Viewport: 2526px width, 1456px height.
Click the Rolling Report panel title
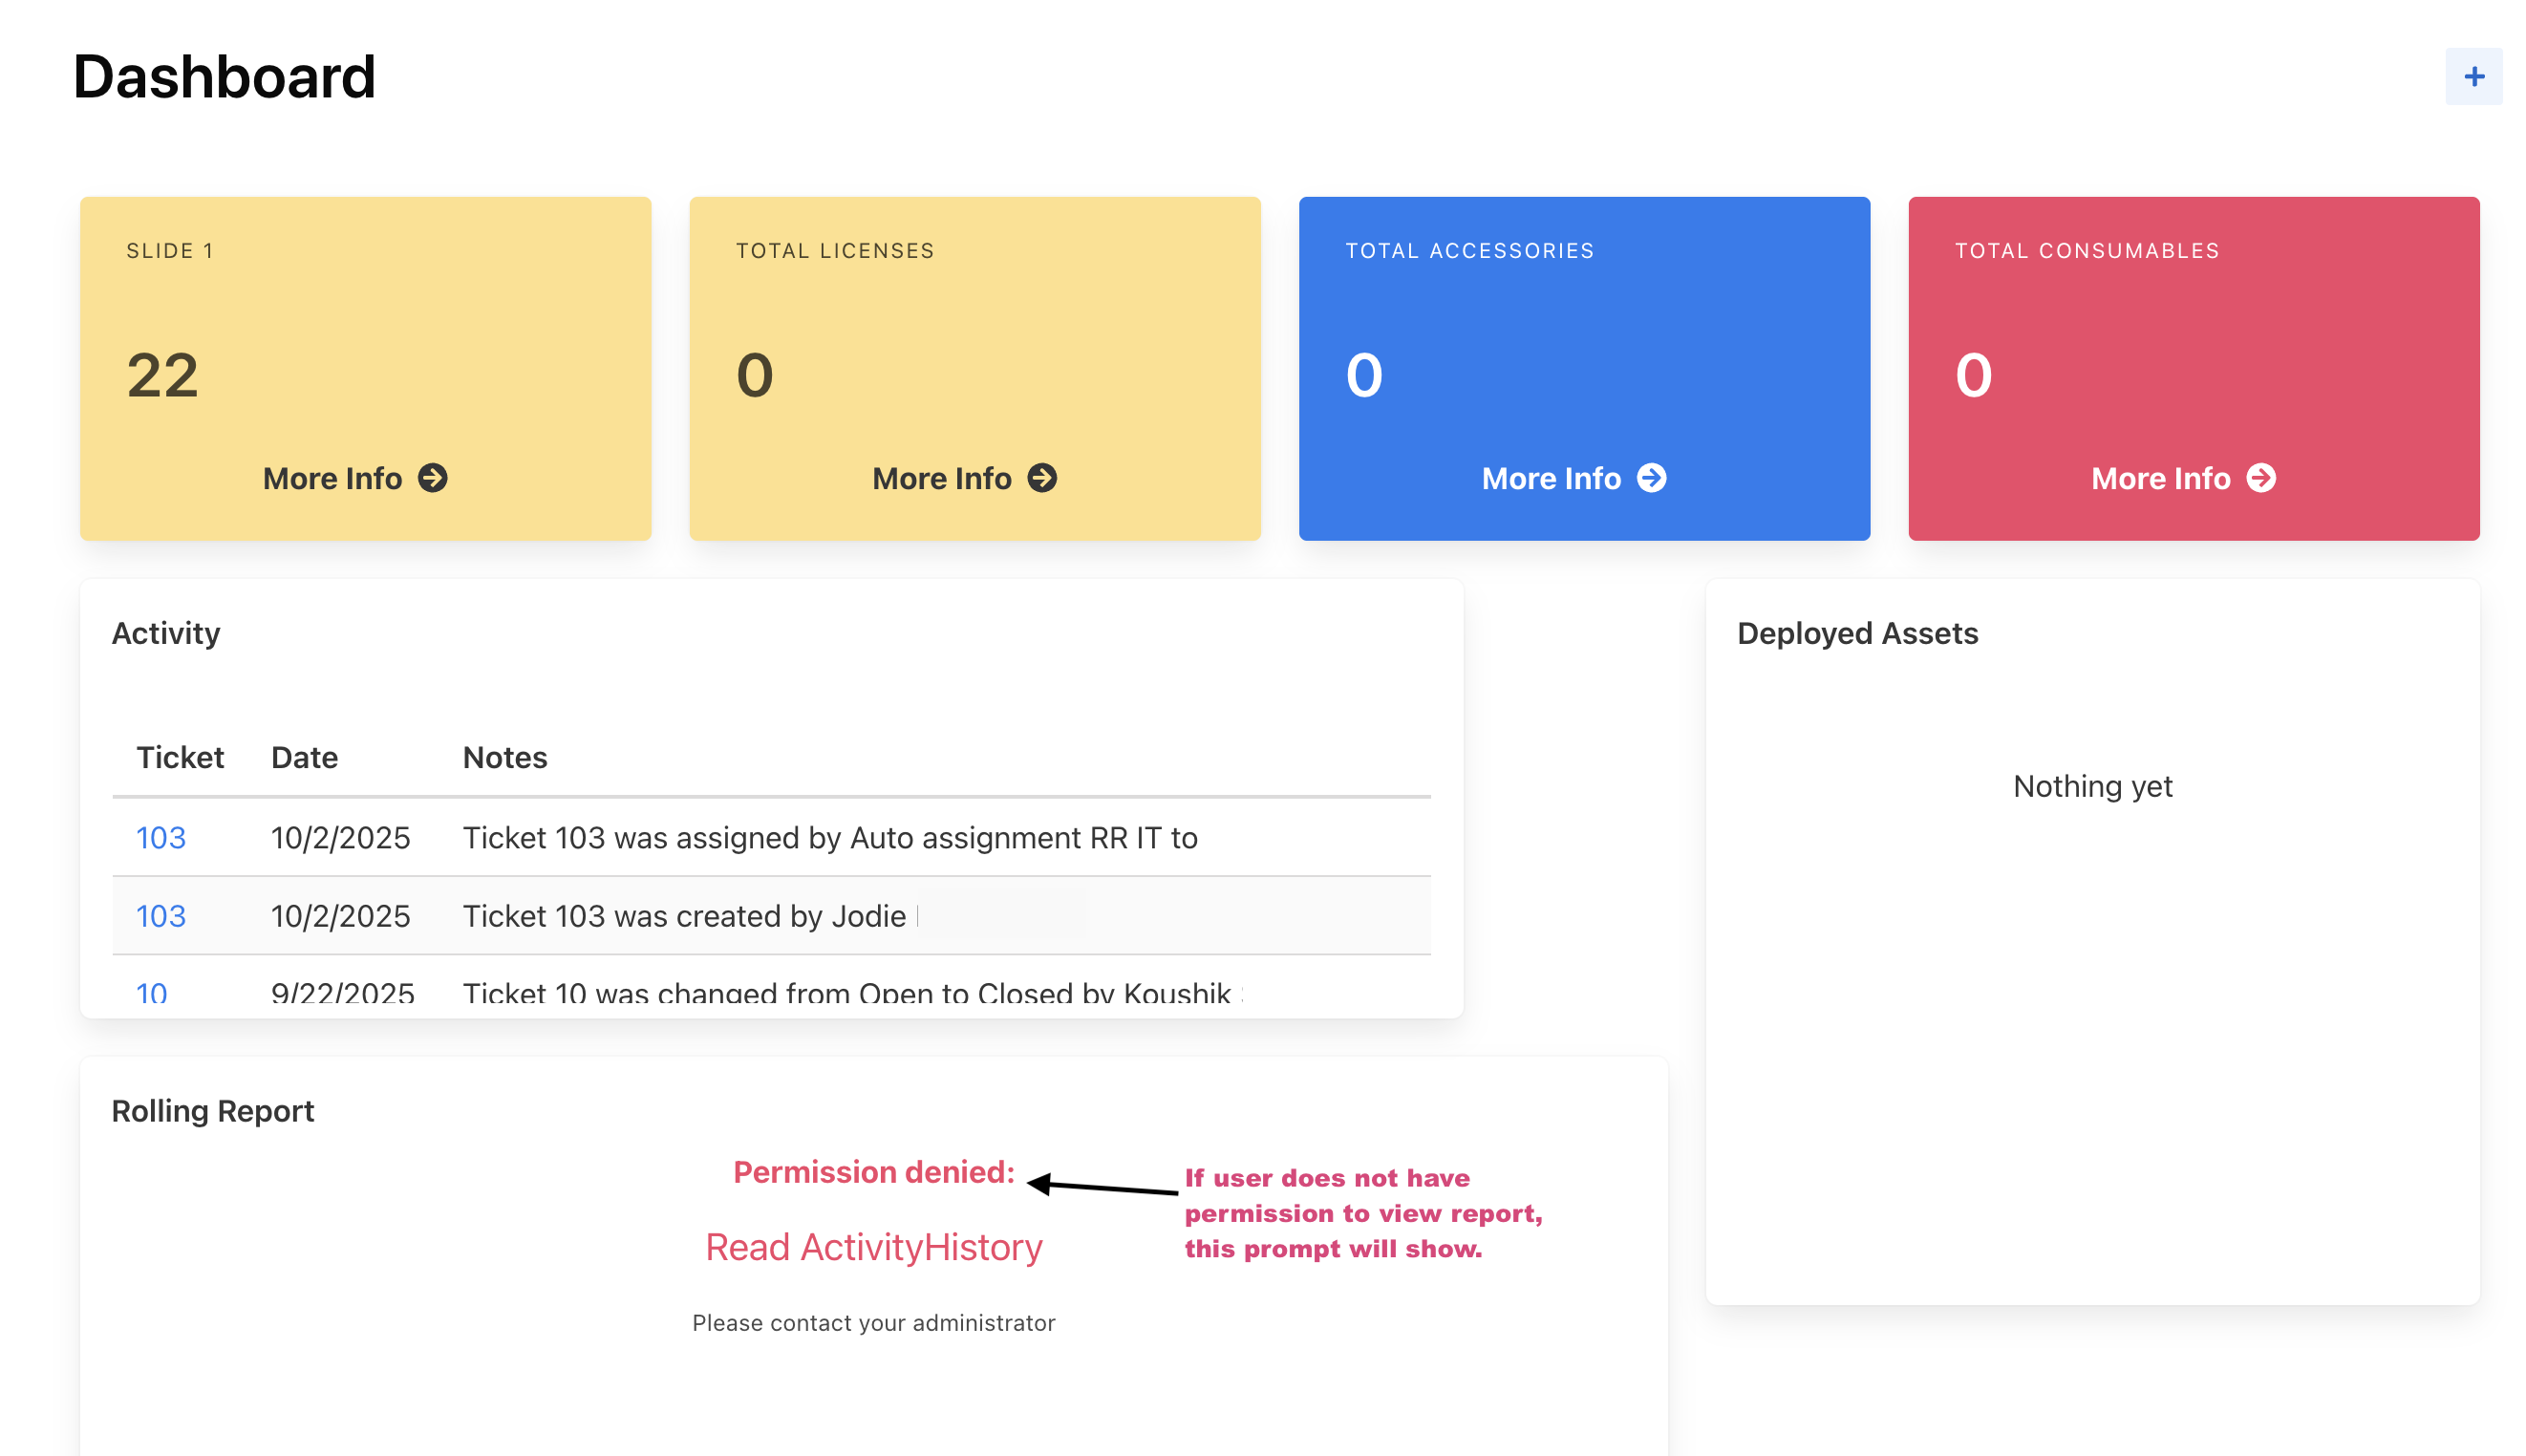coord(213,1110)
